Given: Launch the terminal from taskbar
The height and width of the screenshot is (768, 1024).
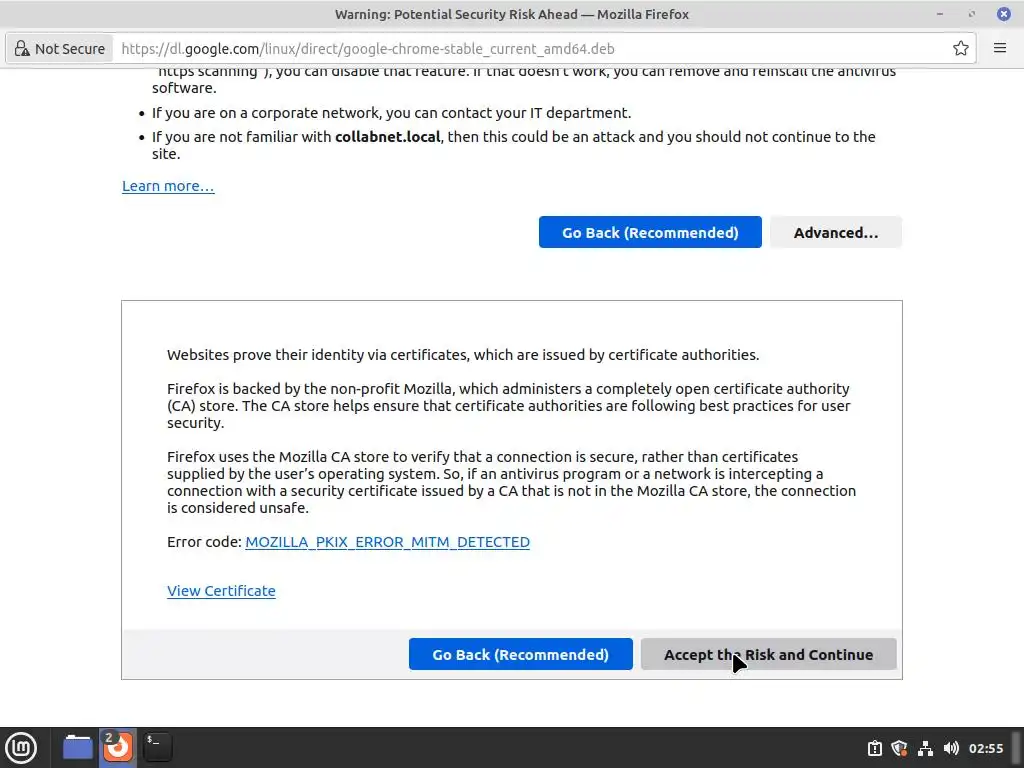Looking at the screenshot, I should (x=157, y=747).
